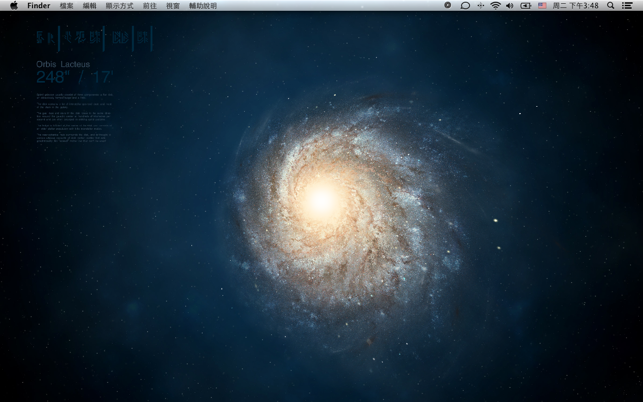
Task: Click the round dark status icon in menu bar
Action: (448, 5)
